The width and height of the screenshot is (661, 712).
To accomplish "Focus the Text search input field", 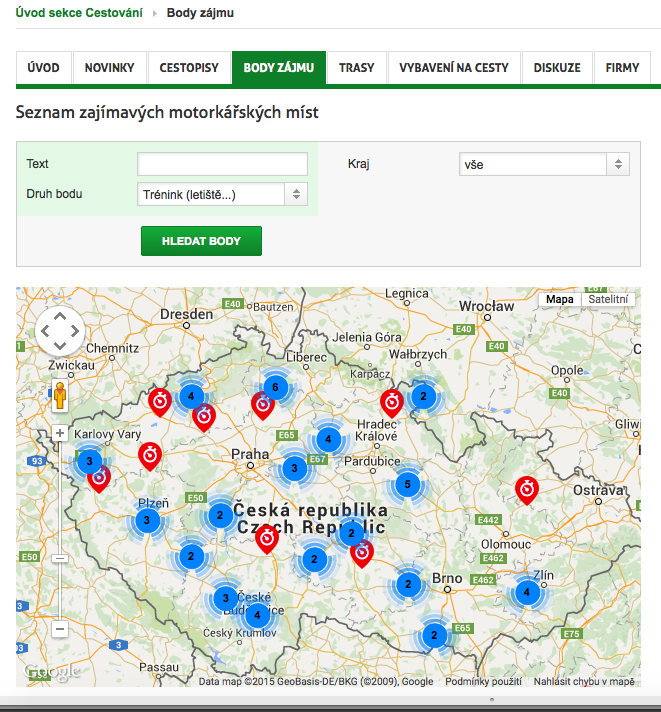I will [222, 164].
